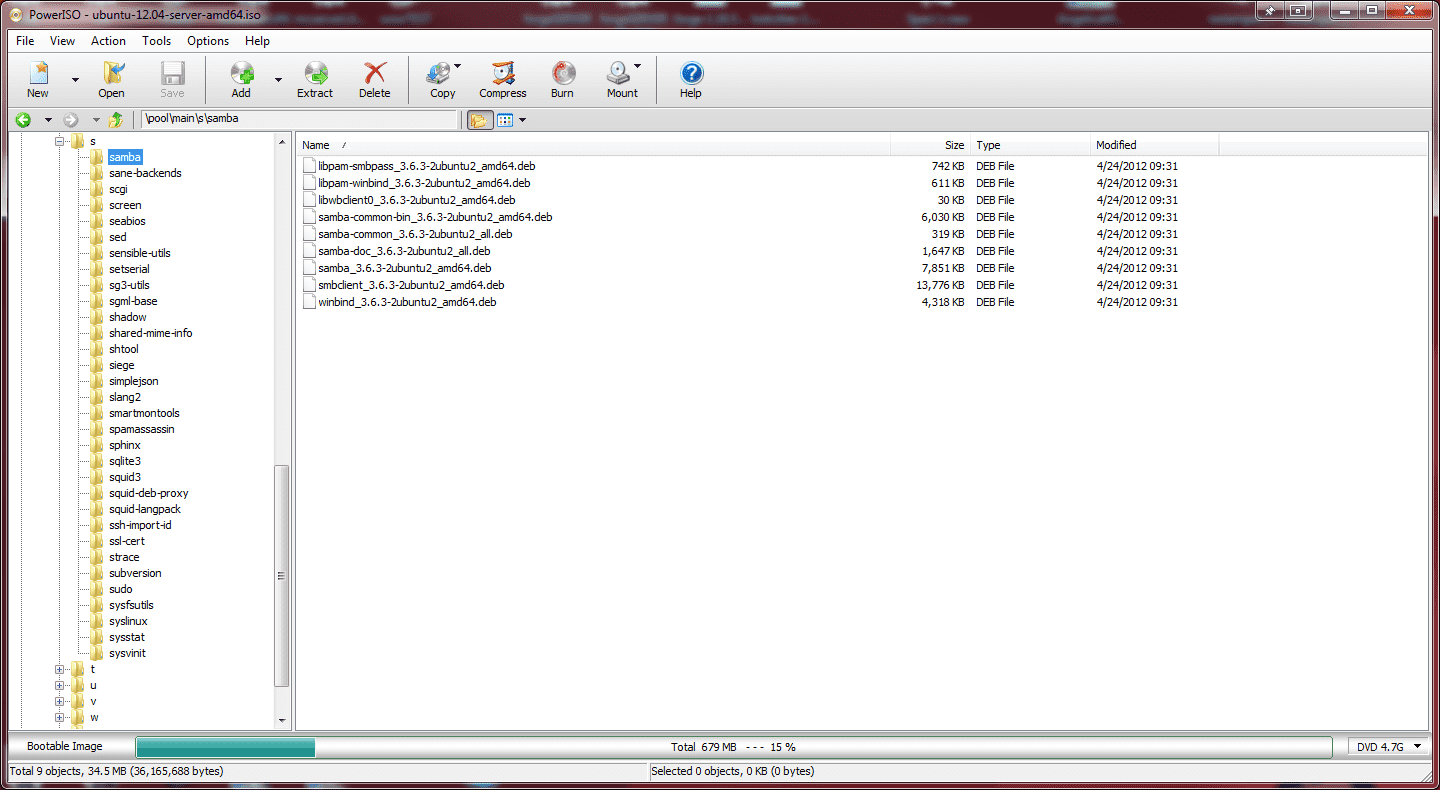Screen dimensions: 1440x790
Task: Select samba-common-bin_3.6.3-2ubuntu2_amd64.deb
Action: [435, 217]
